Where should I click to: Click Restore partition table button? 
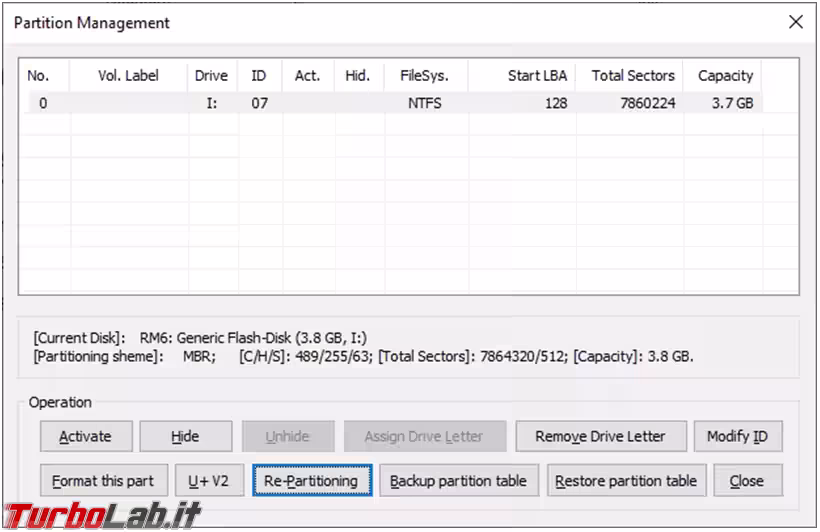pos(626,481)
